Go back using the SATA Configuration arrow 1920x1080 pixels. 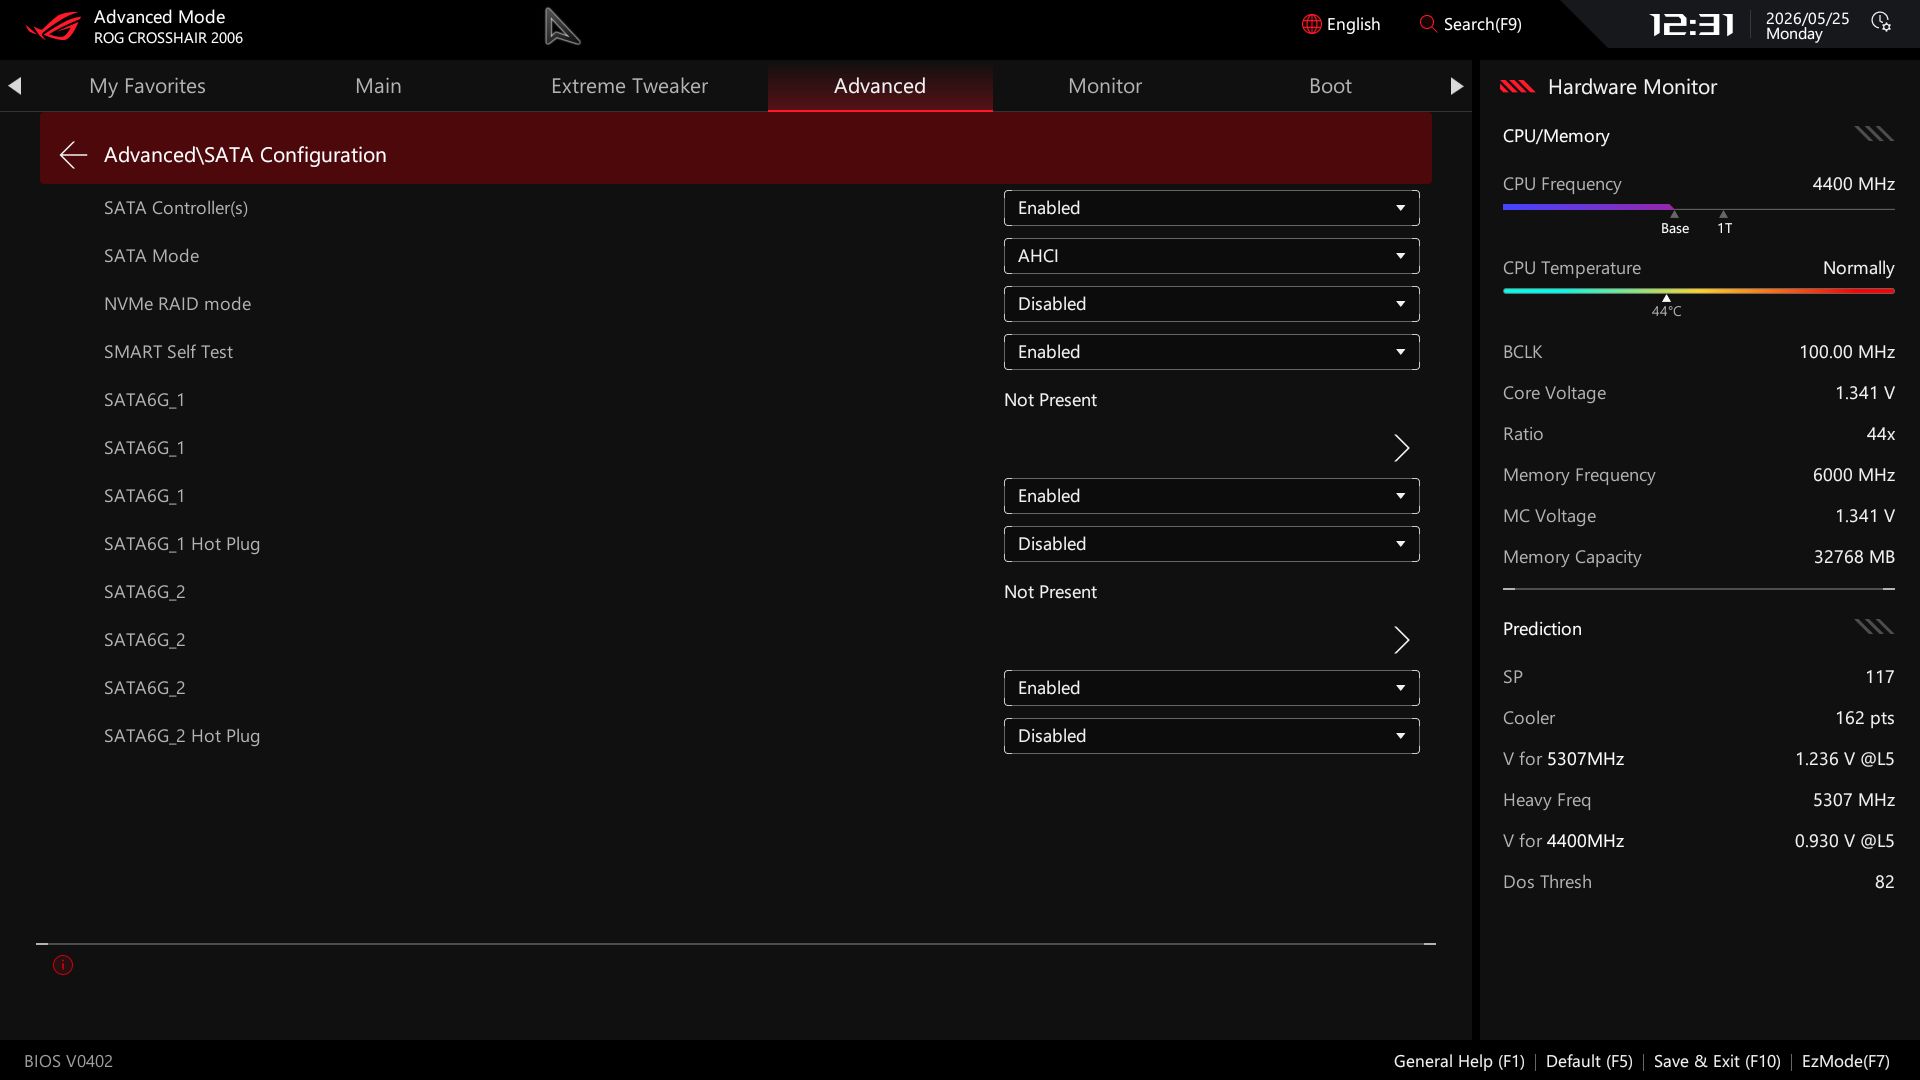pos(73,155)
